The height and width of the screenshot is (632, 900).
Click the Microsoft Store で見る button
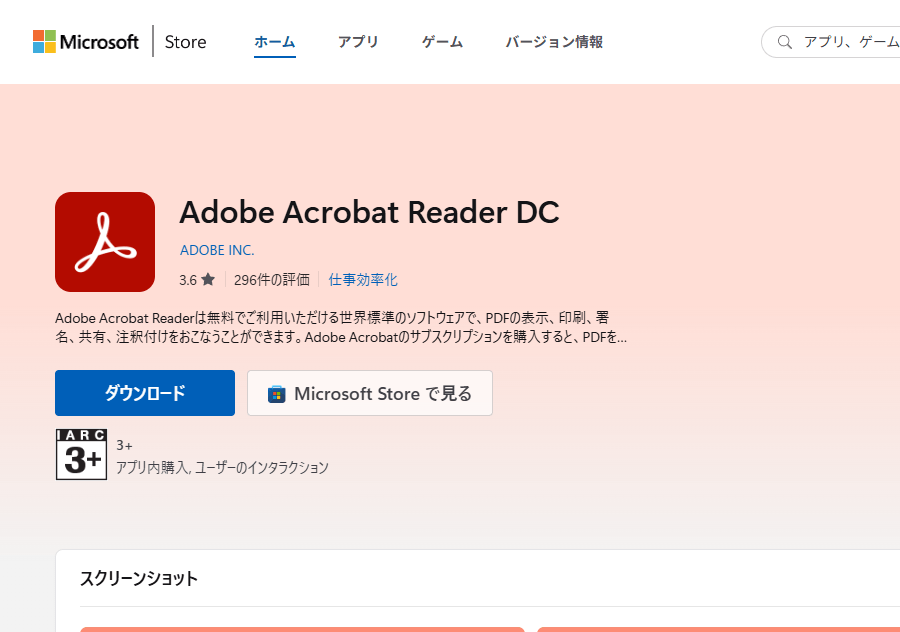(370, 393)
